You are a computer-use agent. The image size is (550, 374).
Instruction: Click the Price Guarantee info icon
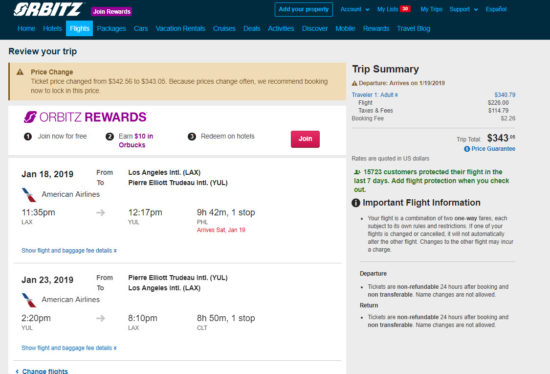click(x=467, y=149)
